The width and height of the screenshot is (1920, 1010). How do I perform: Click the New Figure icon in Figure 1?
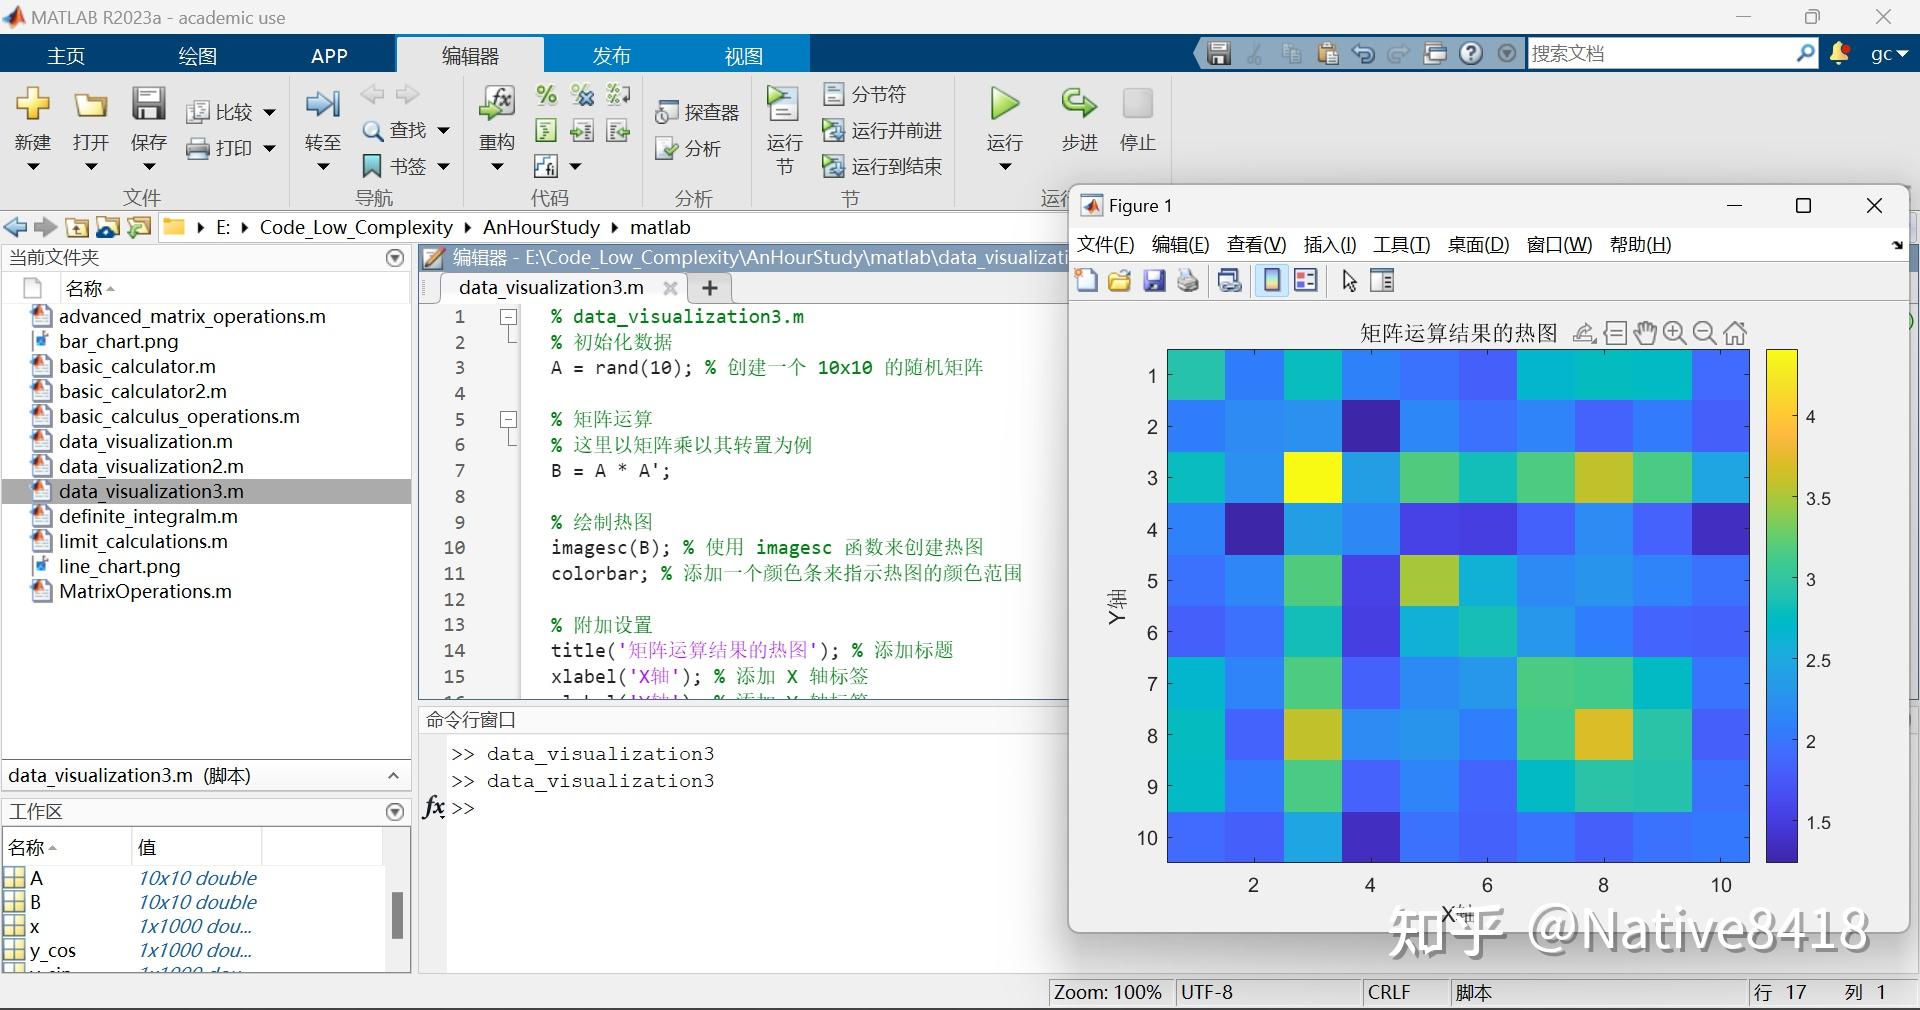1086,281
